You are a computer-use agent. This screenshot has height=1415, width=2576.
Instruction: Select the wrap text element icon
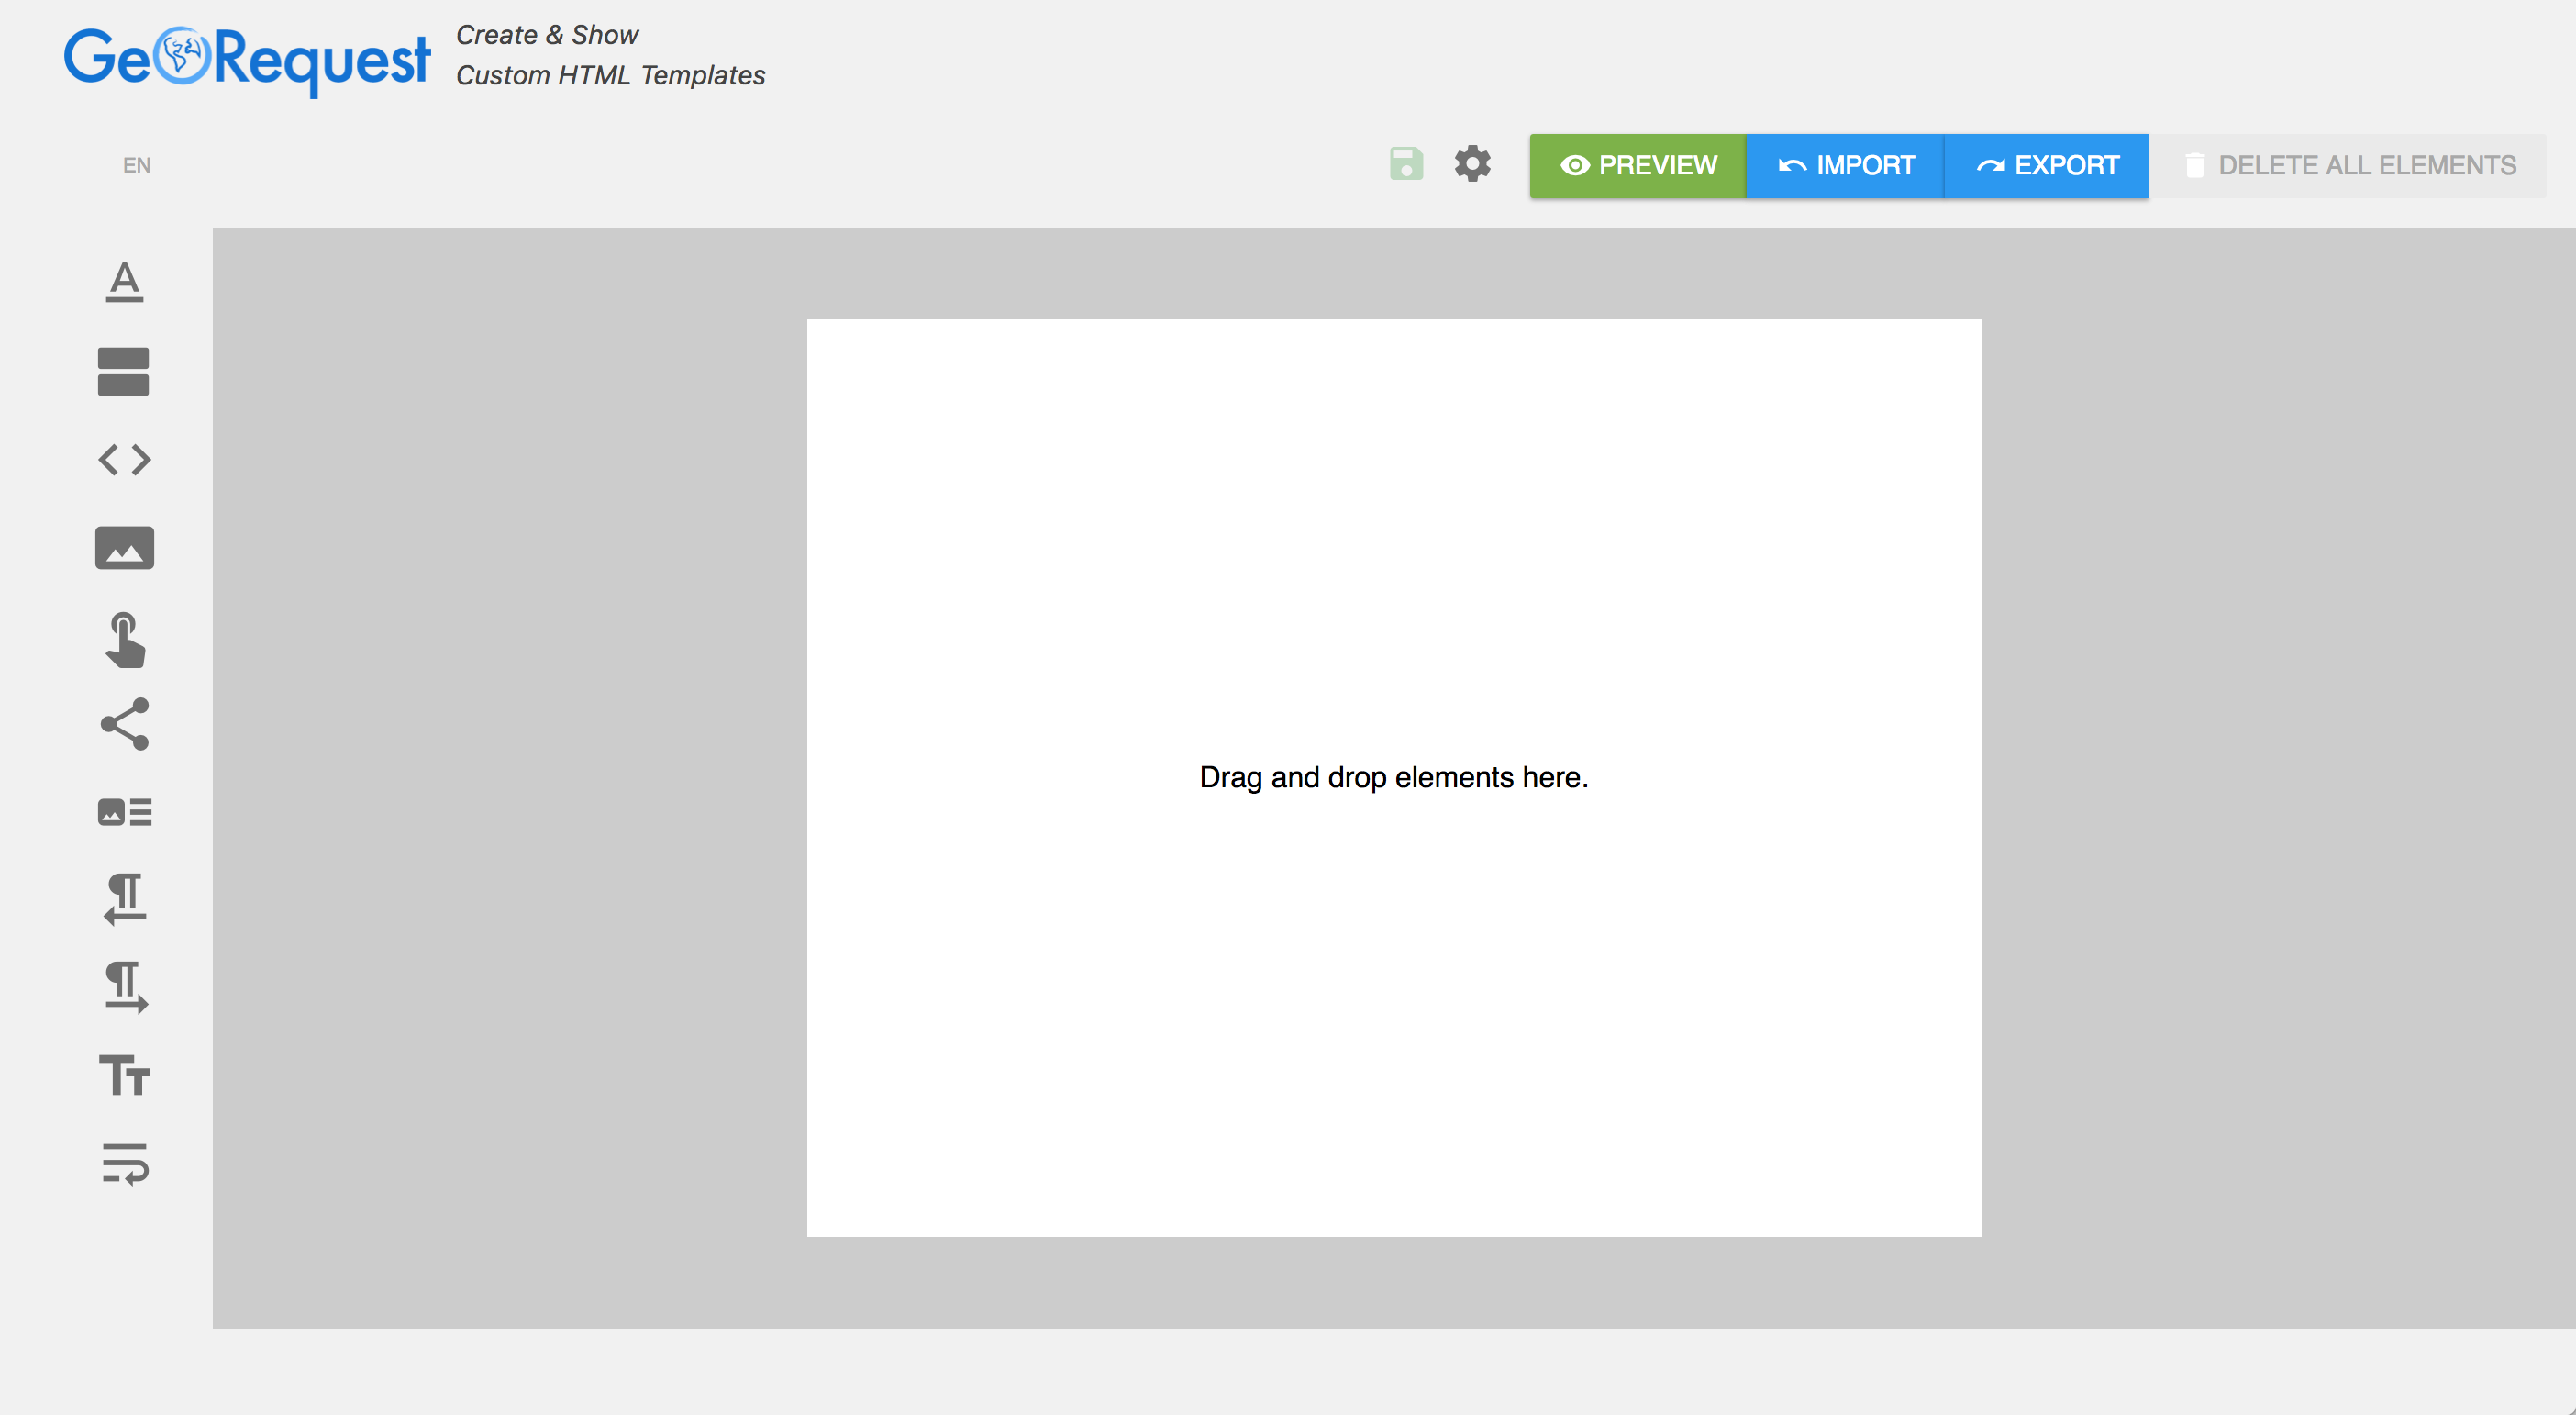[124, 1164]
